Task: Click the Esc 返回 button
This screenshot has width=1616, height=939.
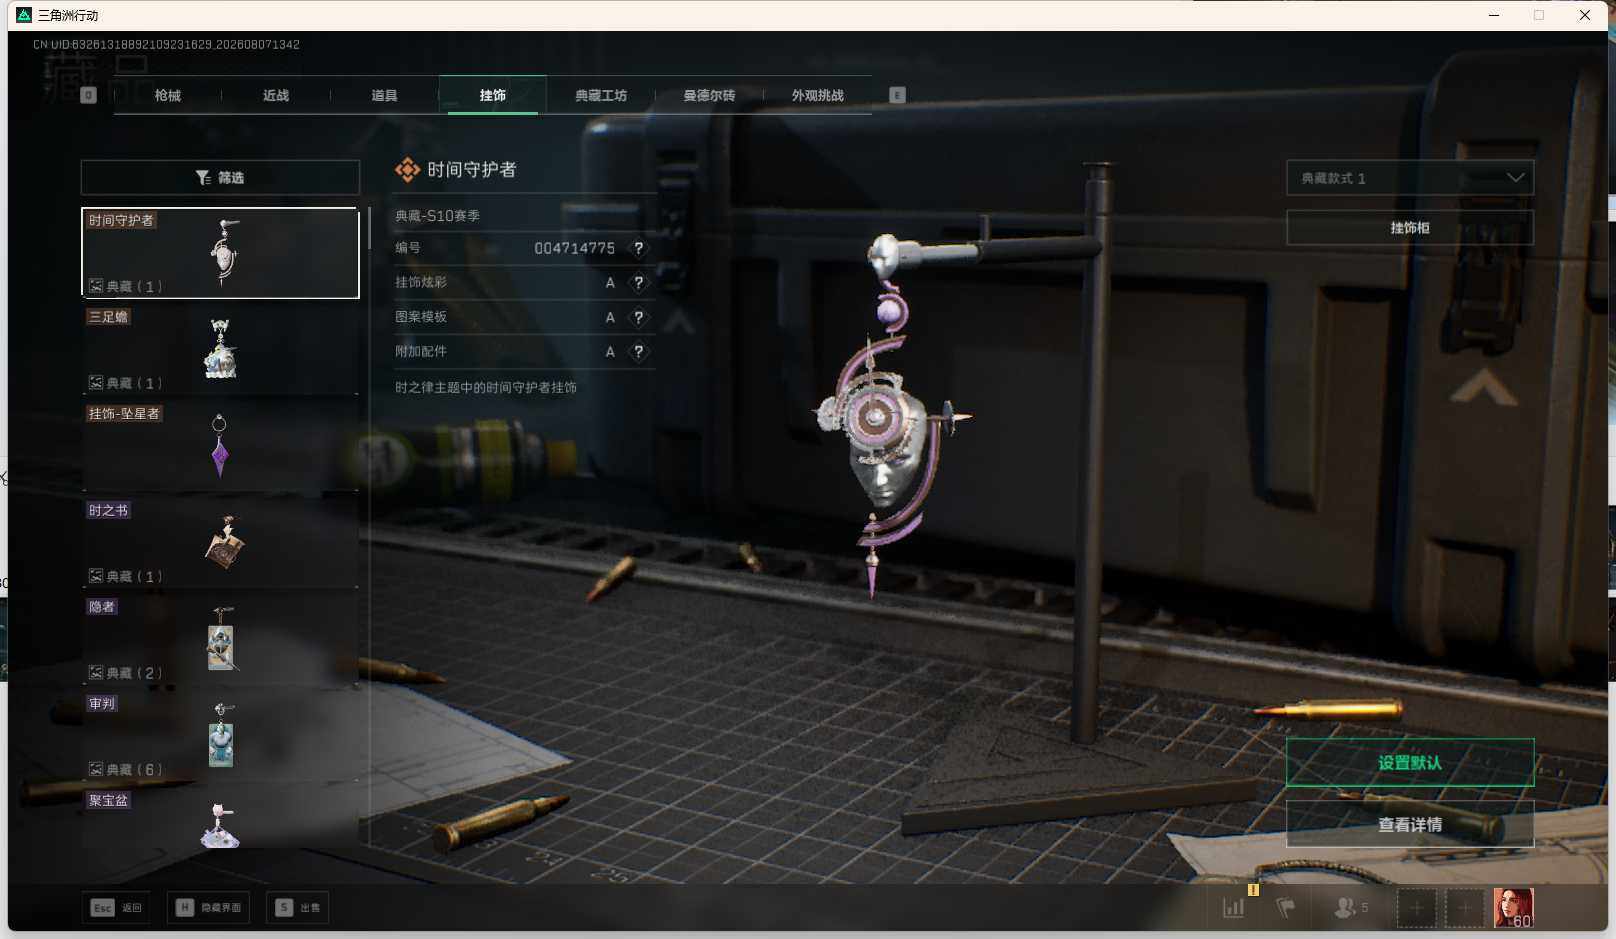Action: (117, 908)
